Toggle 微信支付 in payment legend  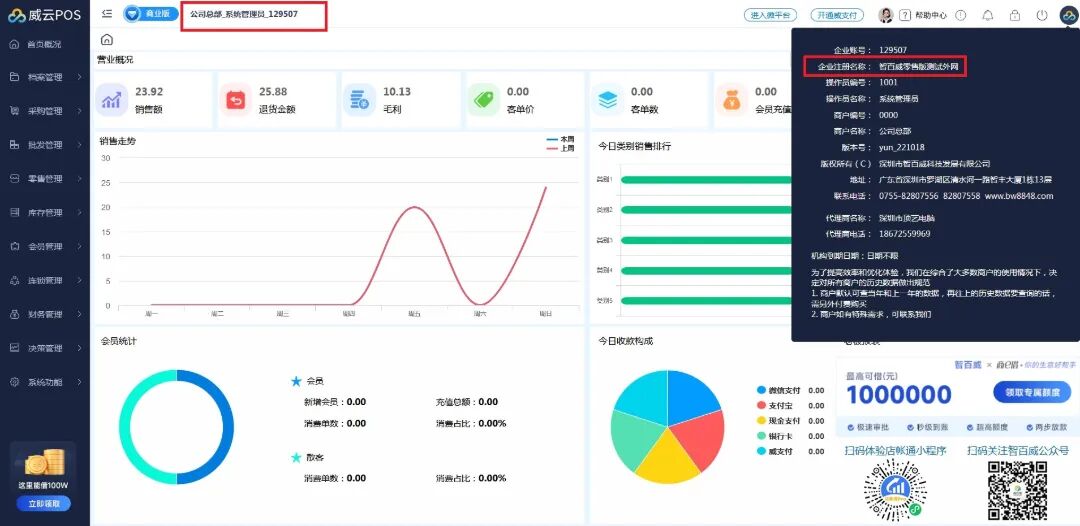pos(778,390)
